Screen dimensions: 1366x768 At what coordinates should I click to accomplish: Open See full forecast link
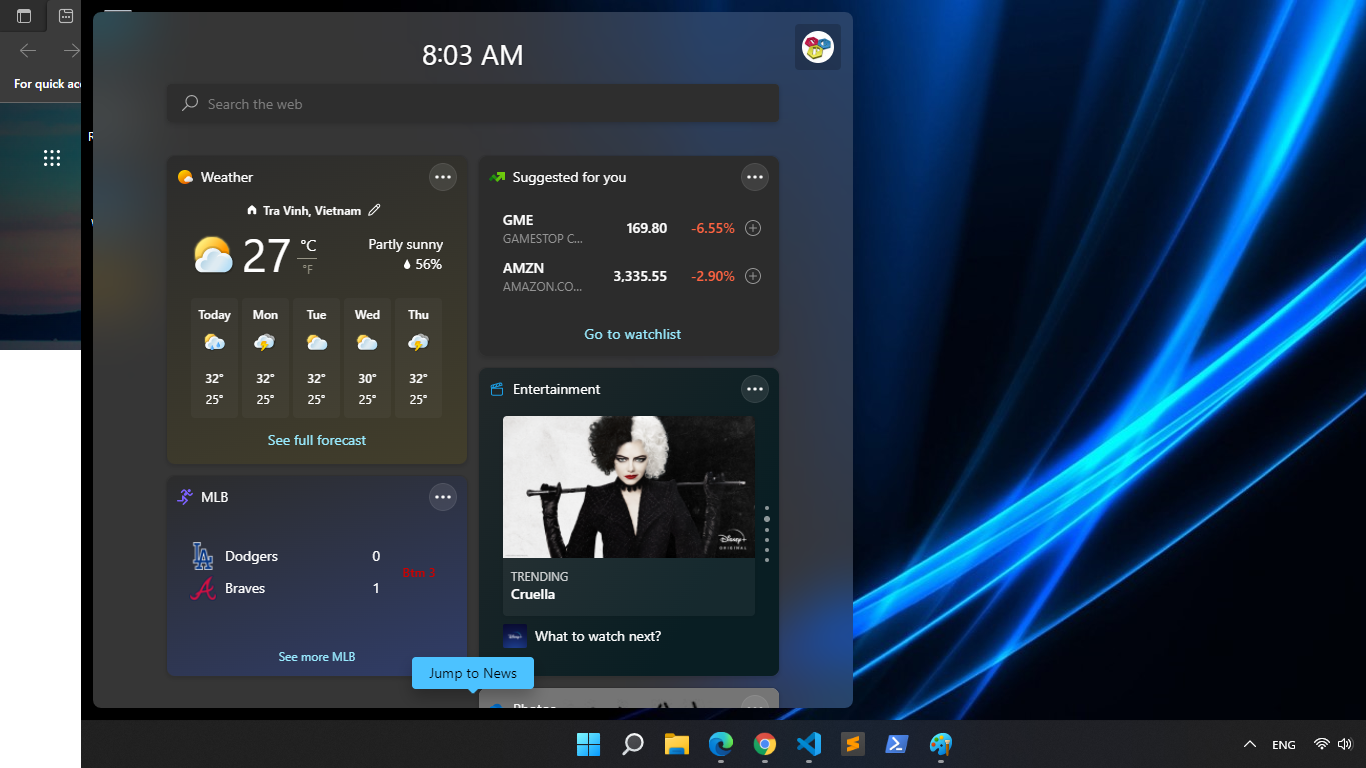coord(317,440)
